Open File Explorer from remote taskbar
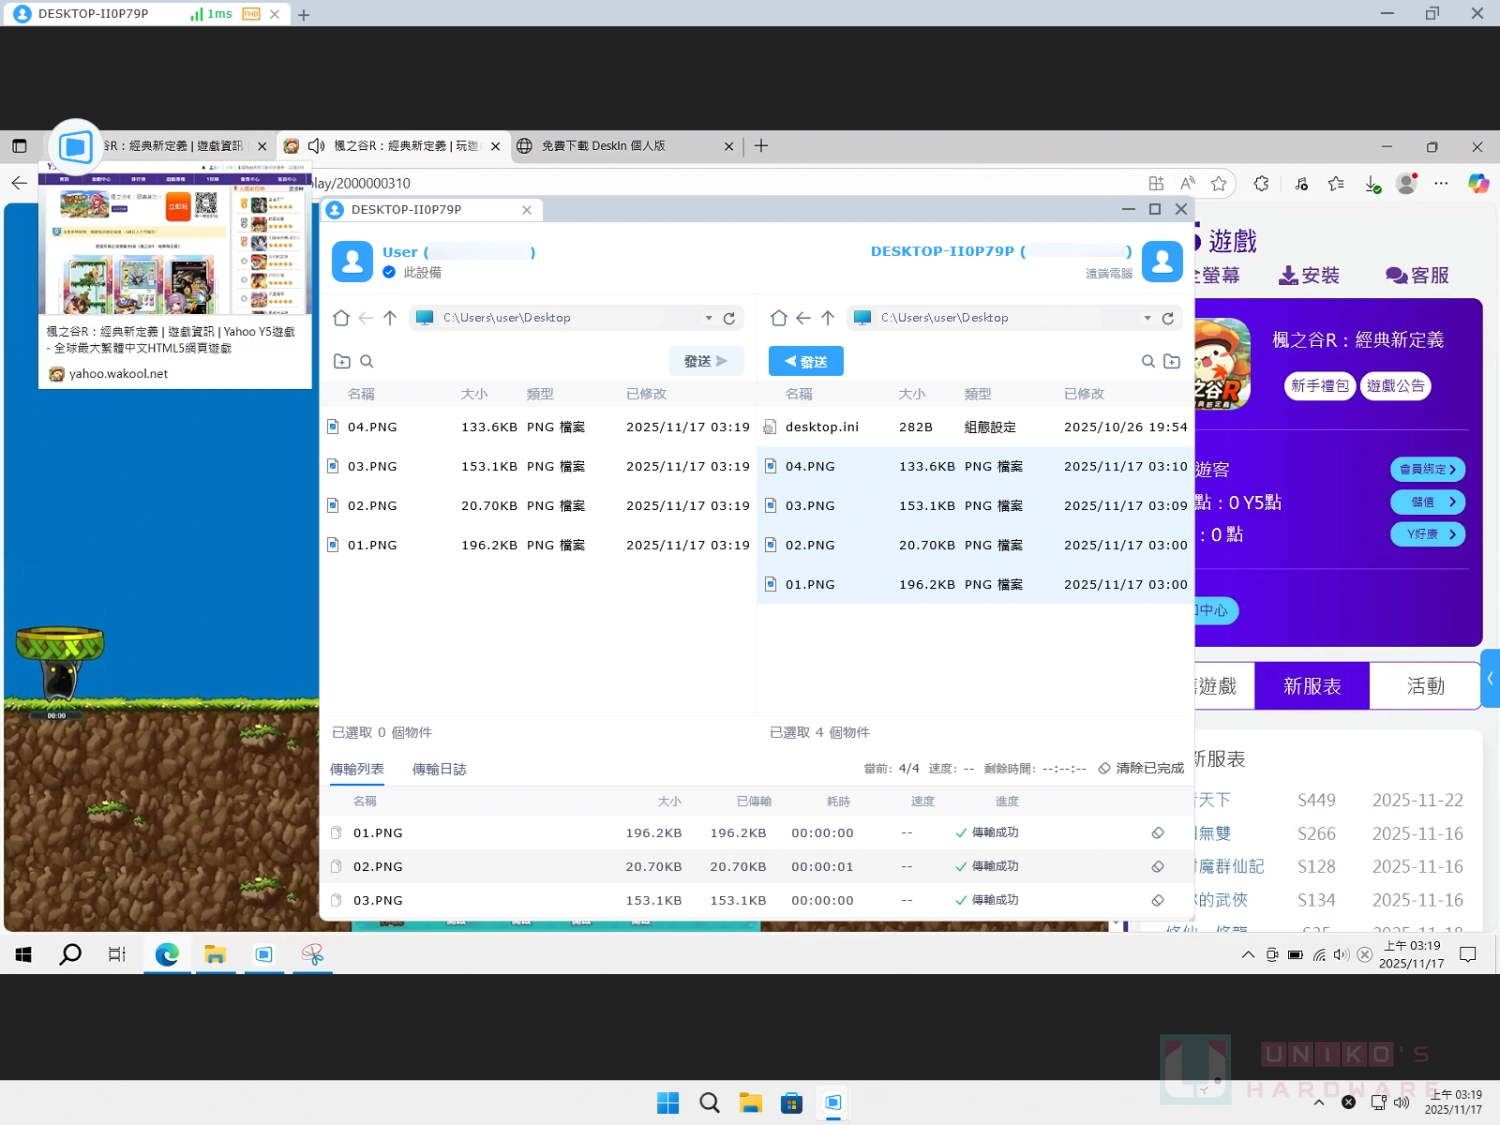Viewport: 1500px width, 1125px height. click(215, 955)
